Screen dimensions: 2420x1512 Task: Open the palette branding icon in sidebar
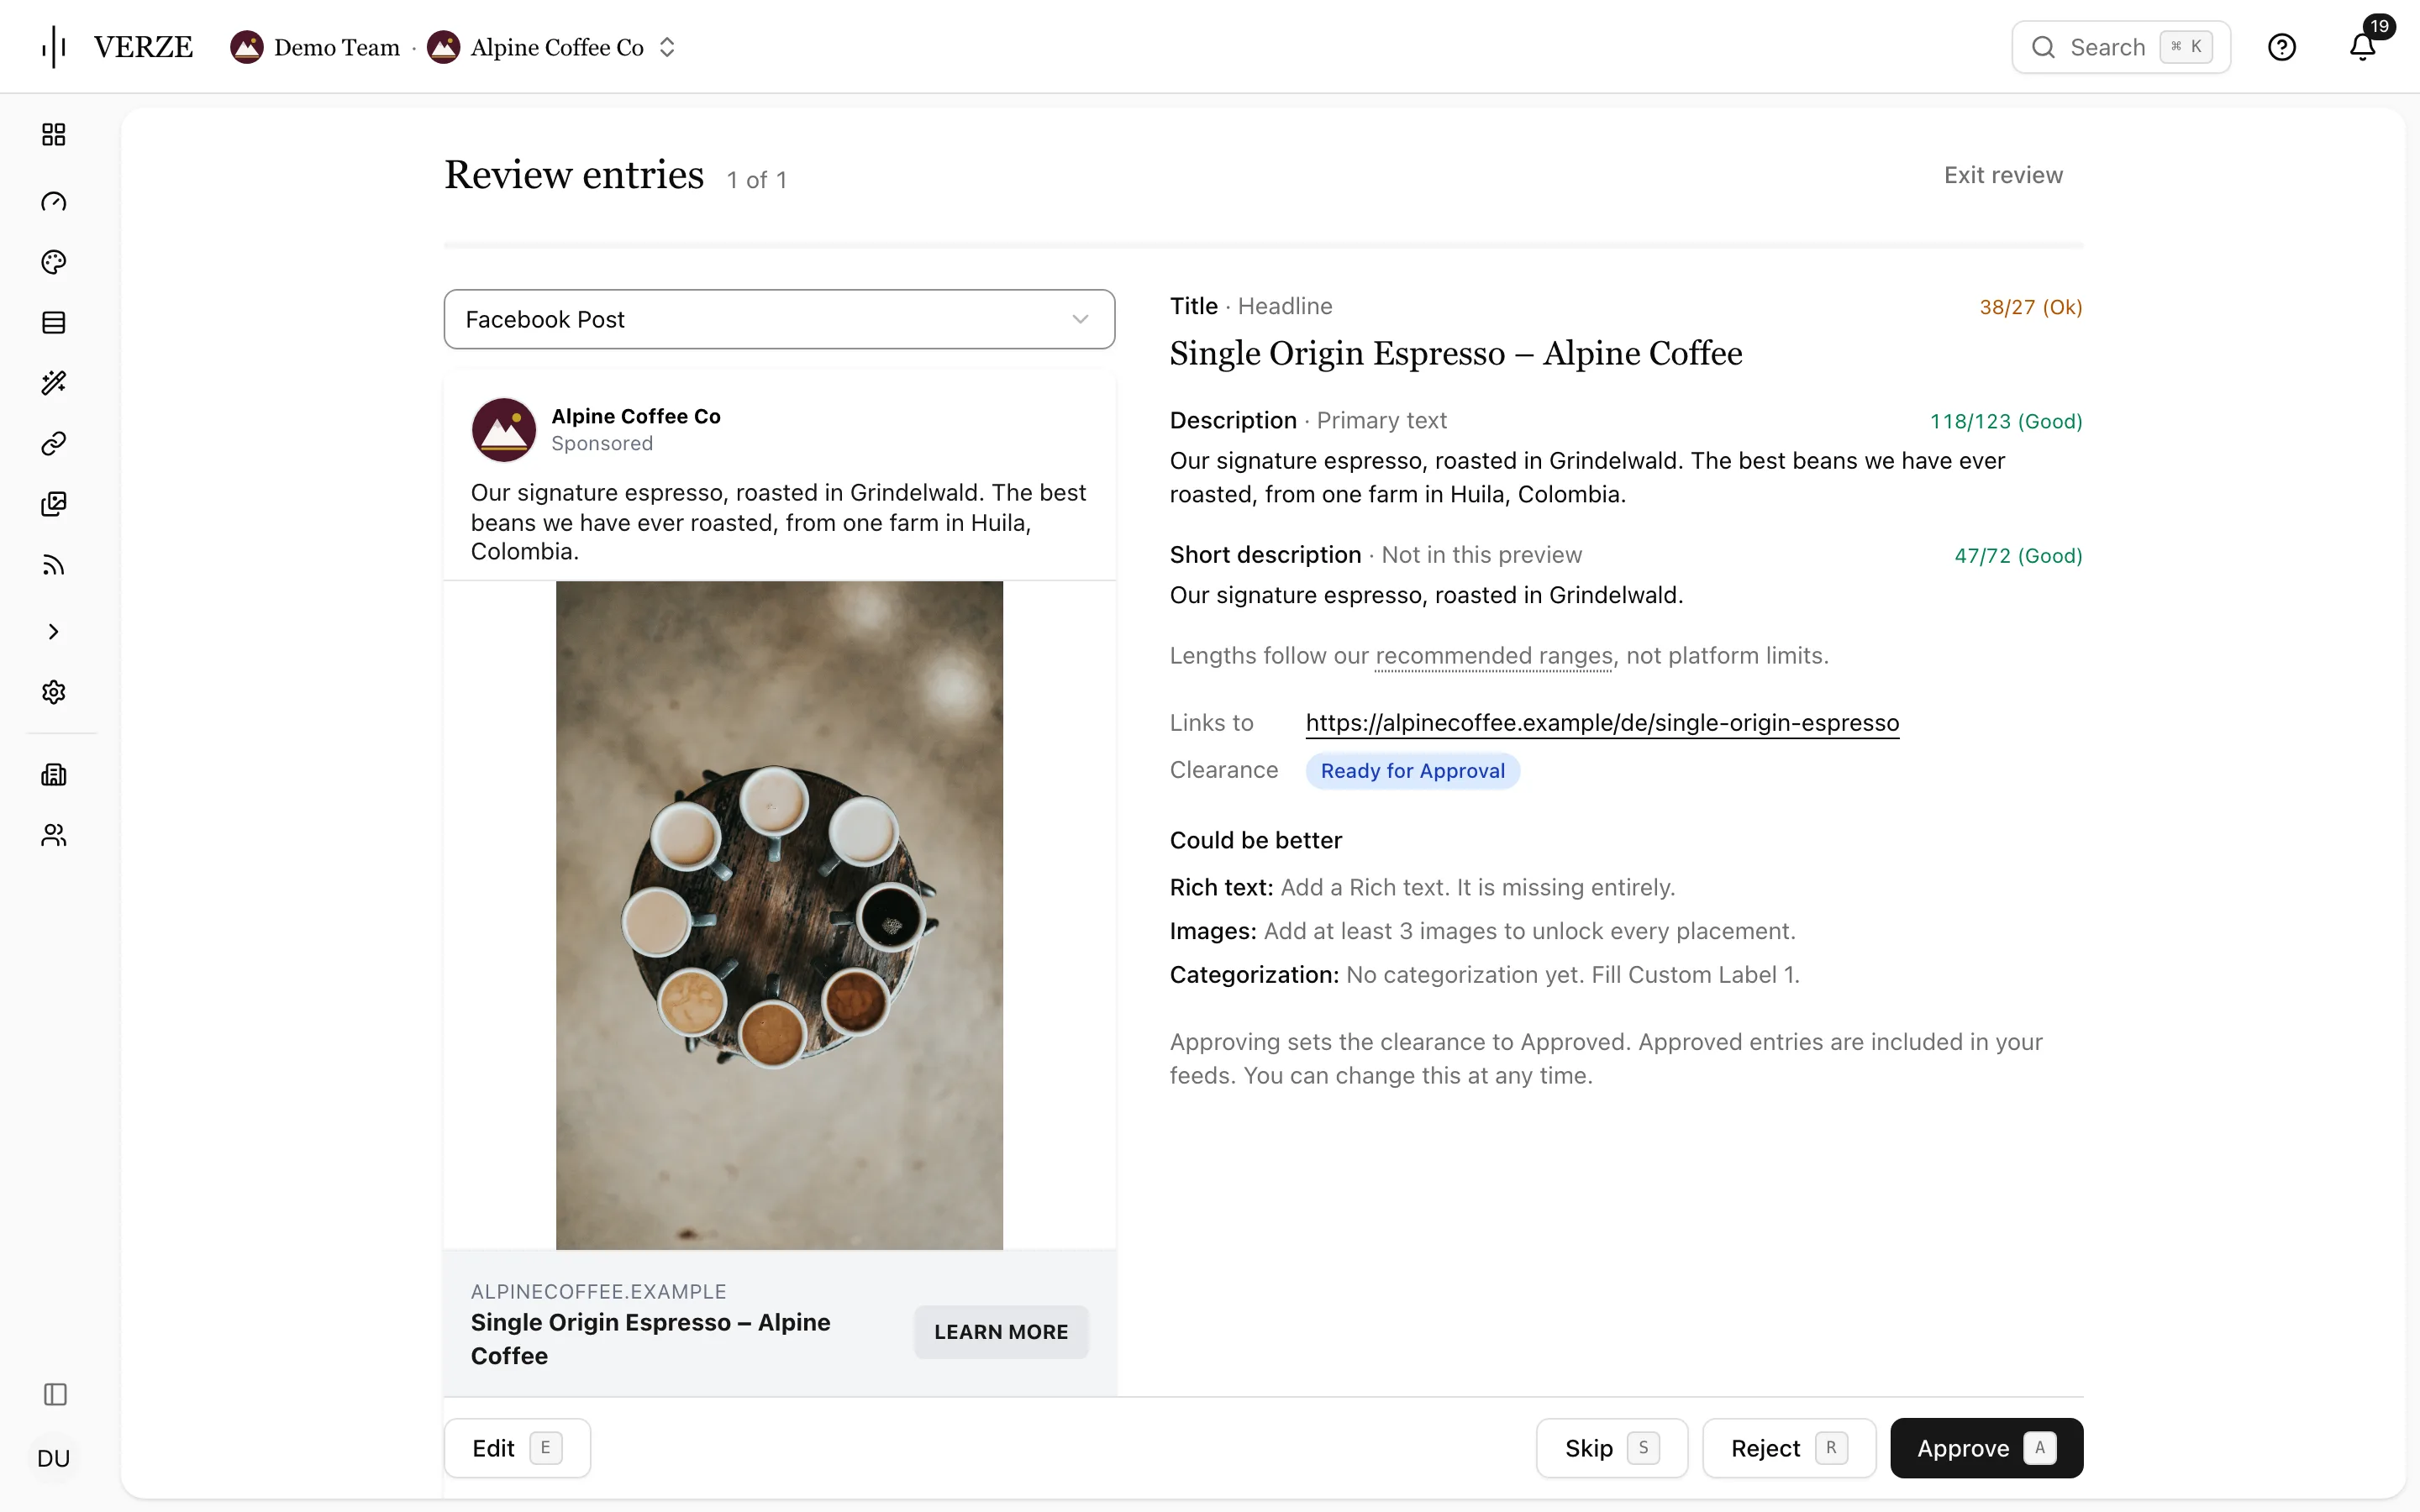point(54,262)
